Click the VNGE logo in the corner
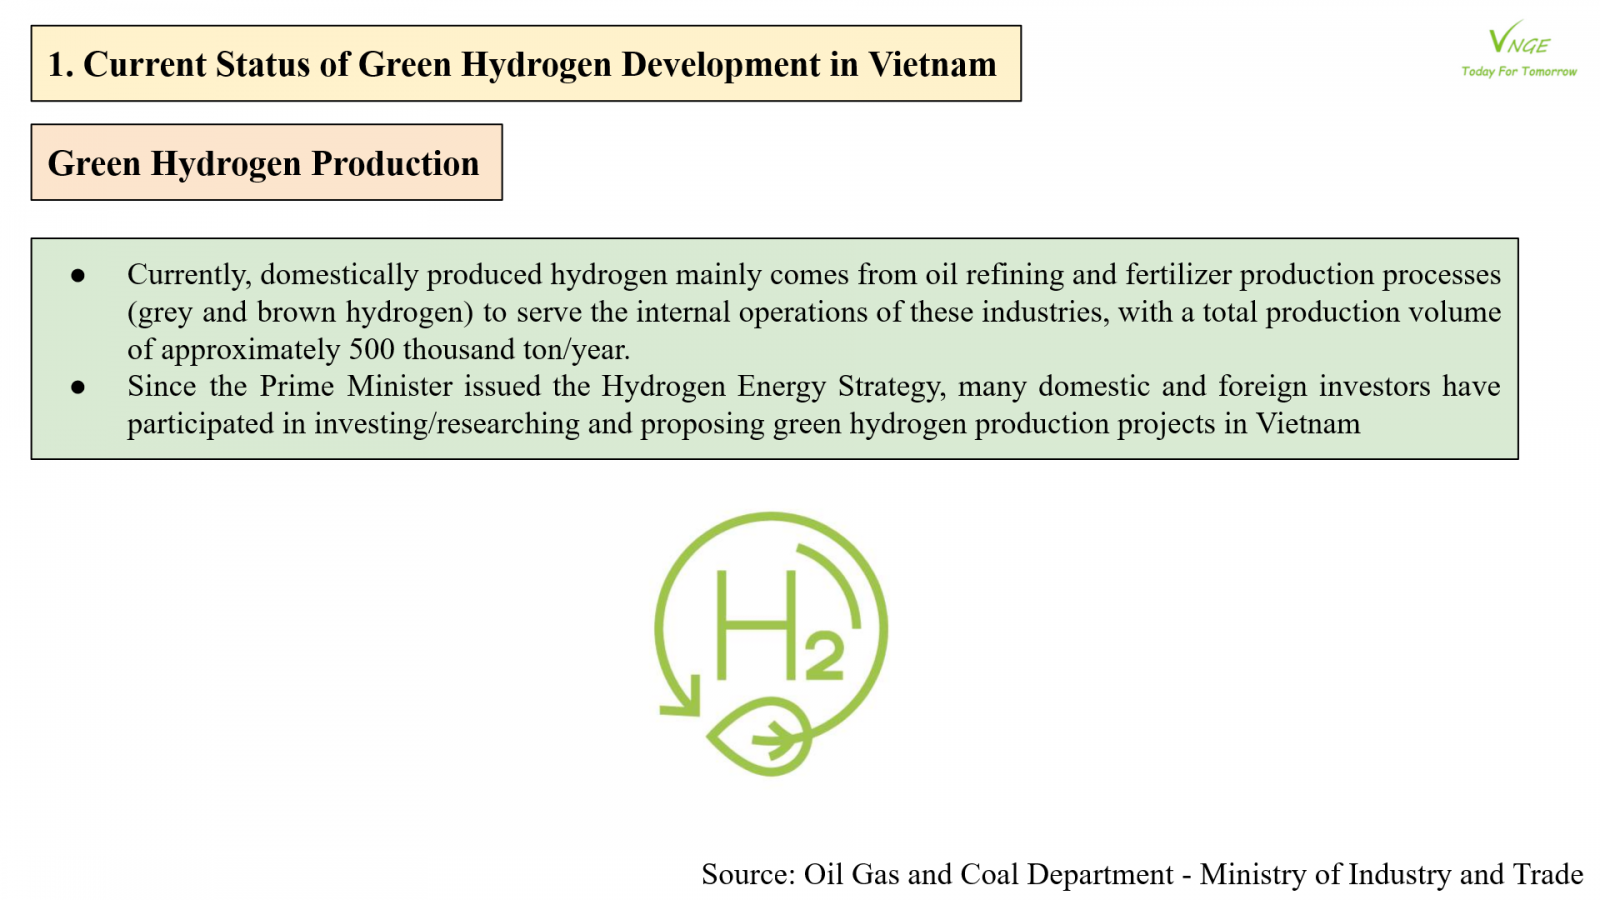 click(x=1518, y=40)
